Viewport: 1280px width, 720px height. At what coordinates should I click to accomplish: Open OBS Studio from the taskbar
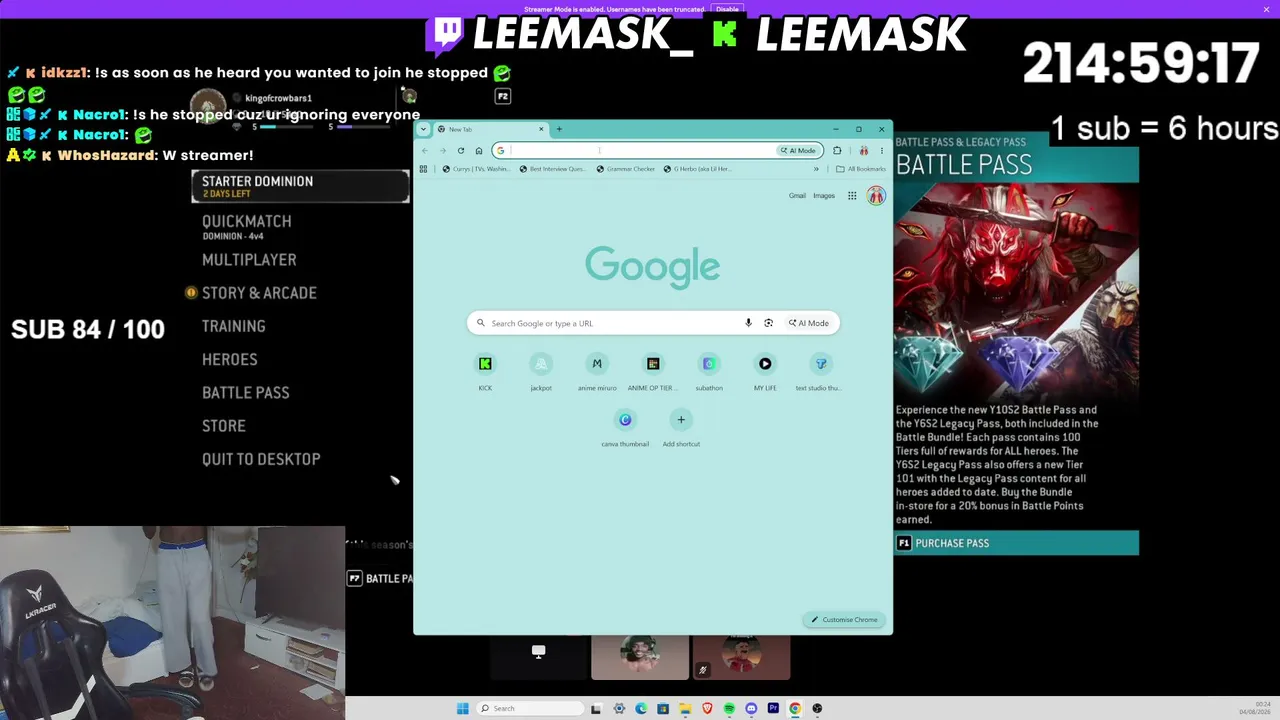tap(817, 709)
